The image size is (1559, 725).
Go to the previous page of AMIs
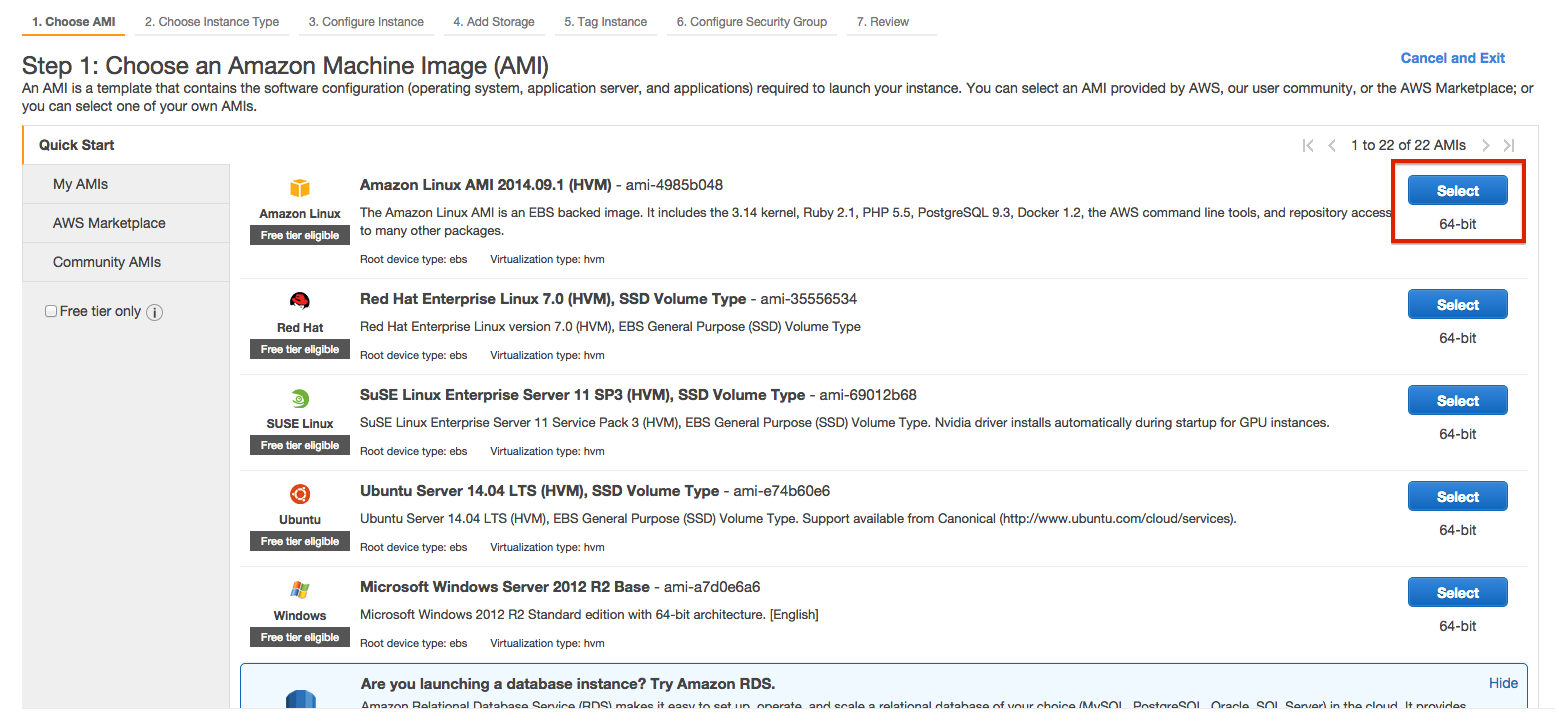pyautogui.click(x=1332, y=145)
